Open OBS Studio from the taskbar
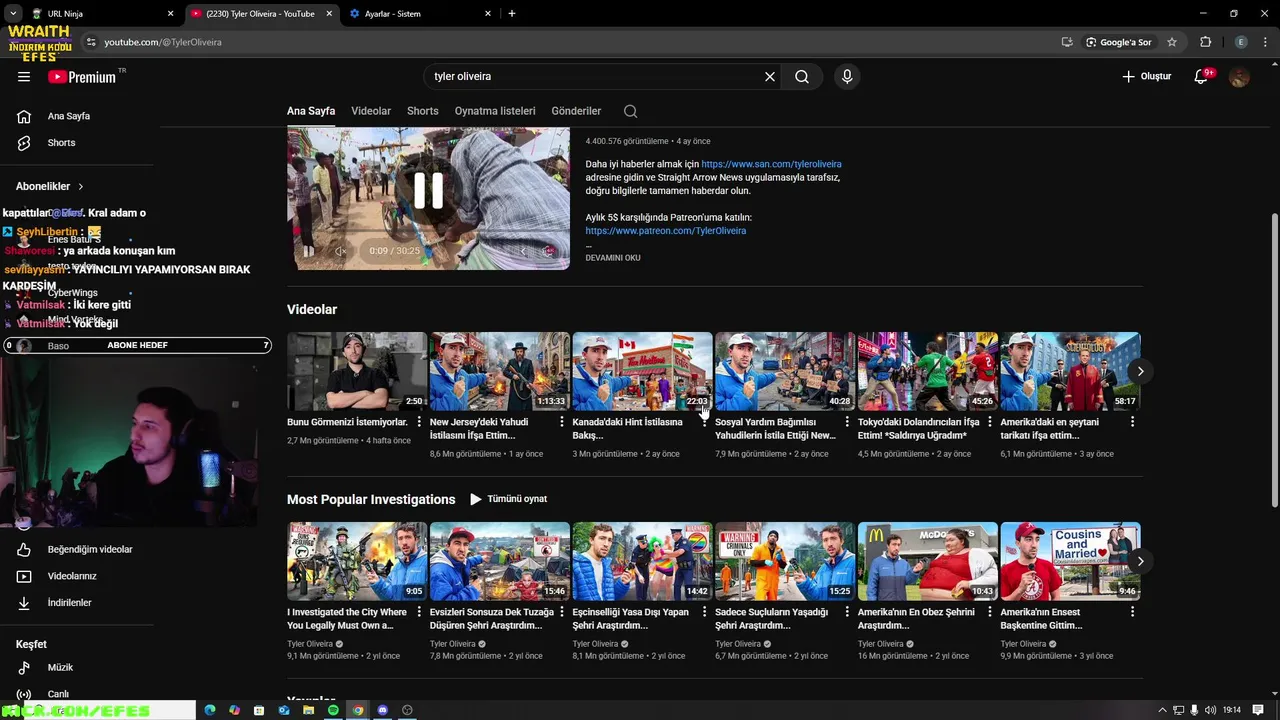This screenshot has width=1280, height=720. pyautogui.click(x=407, y=710)
